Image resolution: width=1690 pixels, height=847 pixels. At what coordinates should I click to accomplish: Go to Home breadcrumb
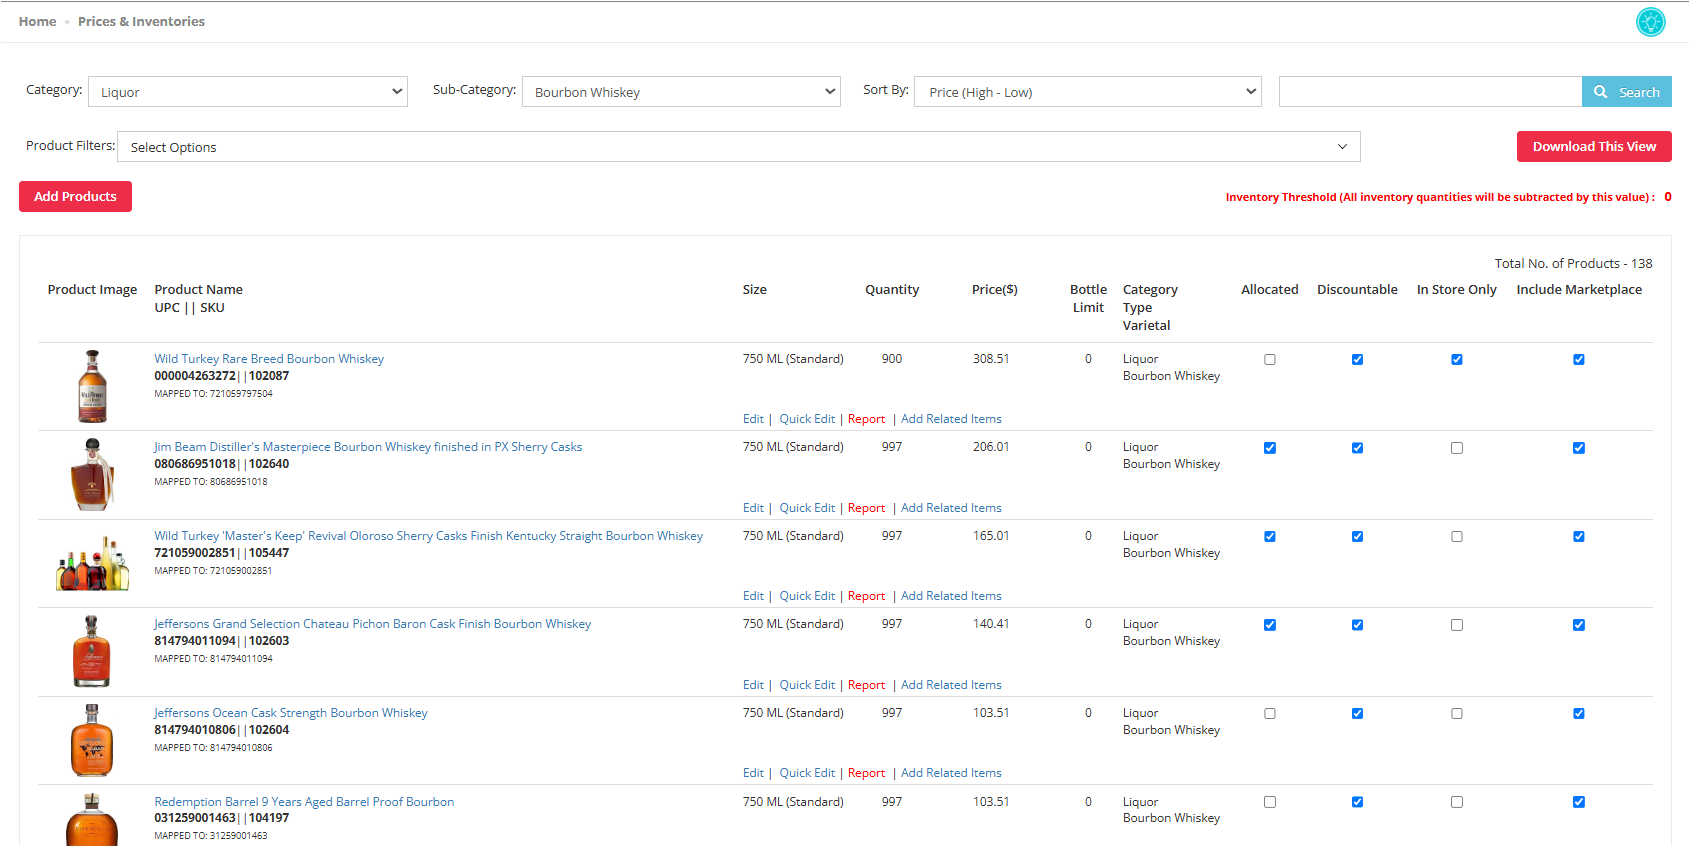tap(38, 21)
